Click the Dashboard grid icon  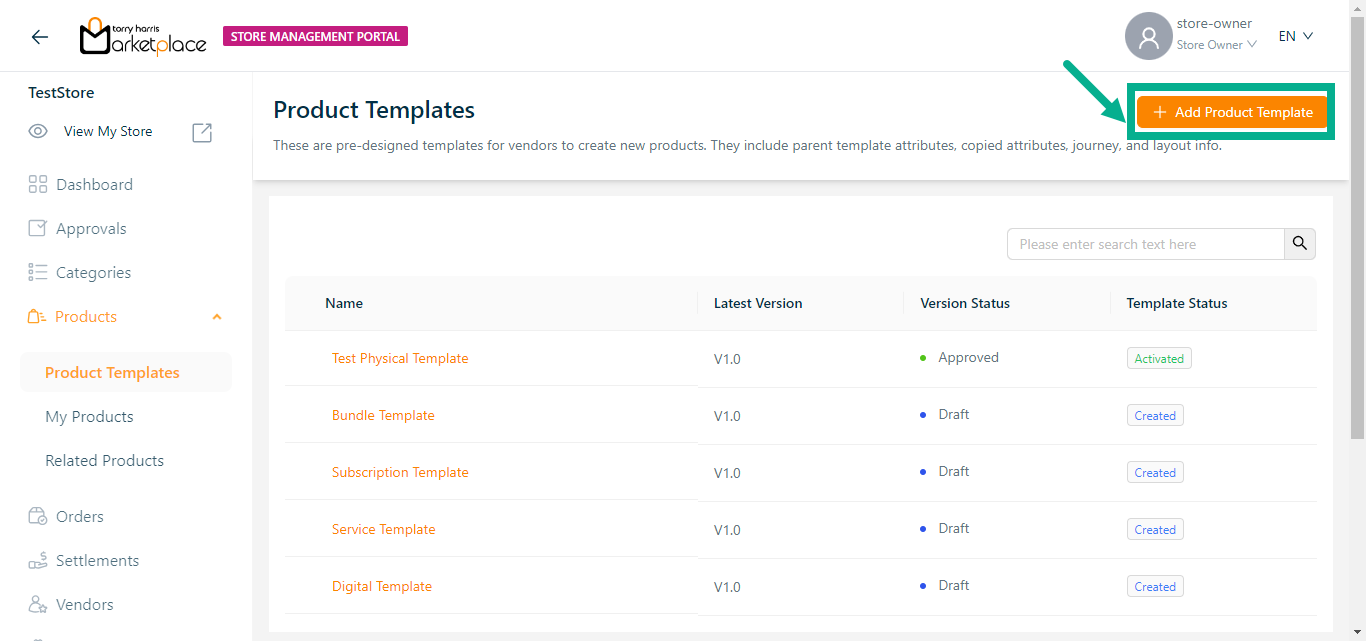coord(38,184)
